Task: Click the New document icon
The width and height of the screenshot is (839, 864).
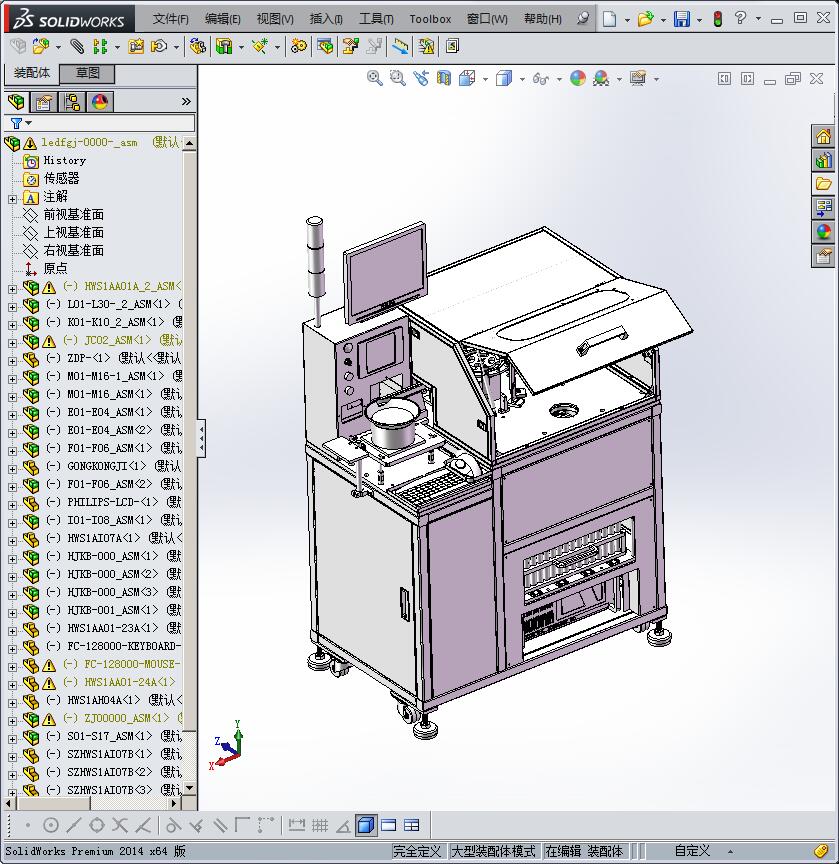Action: coord(610,19)
